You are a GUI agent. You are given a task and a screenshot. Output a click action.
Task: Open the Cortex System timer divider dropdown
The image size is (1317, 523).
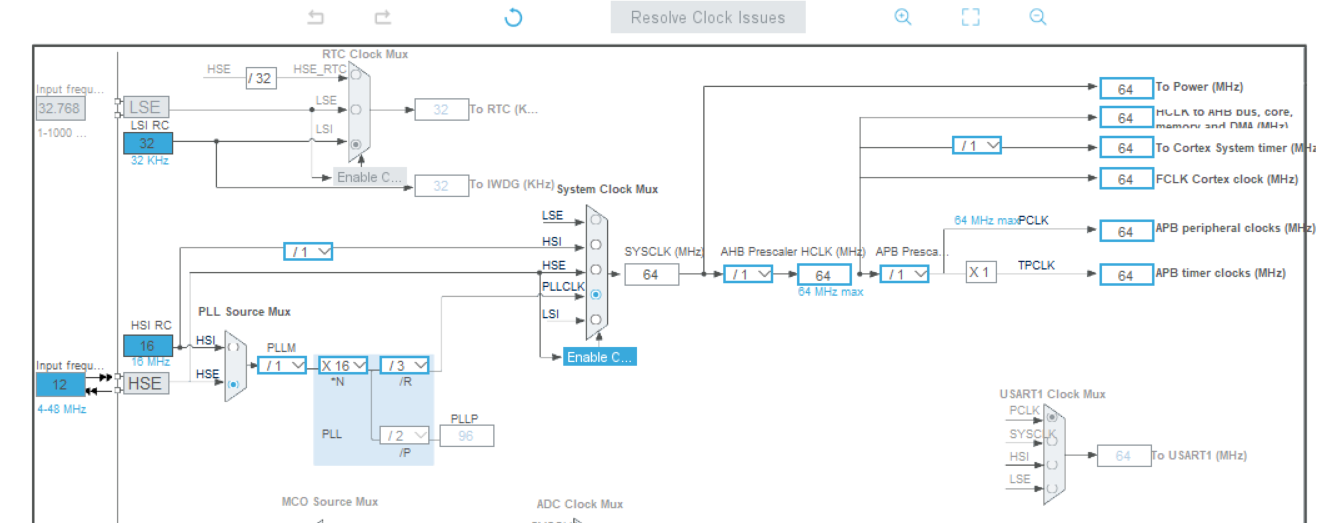pos(977,146)
